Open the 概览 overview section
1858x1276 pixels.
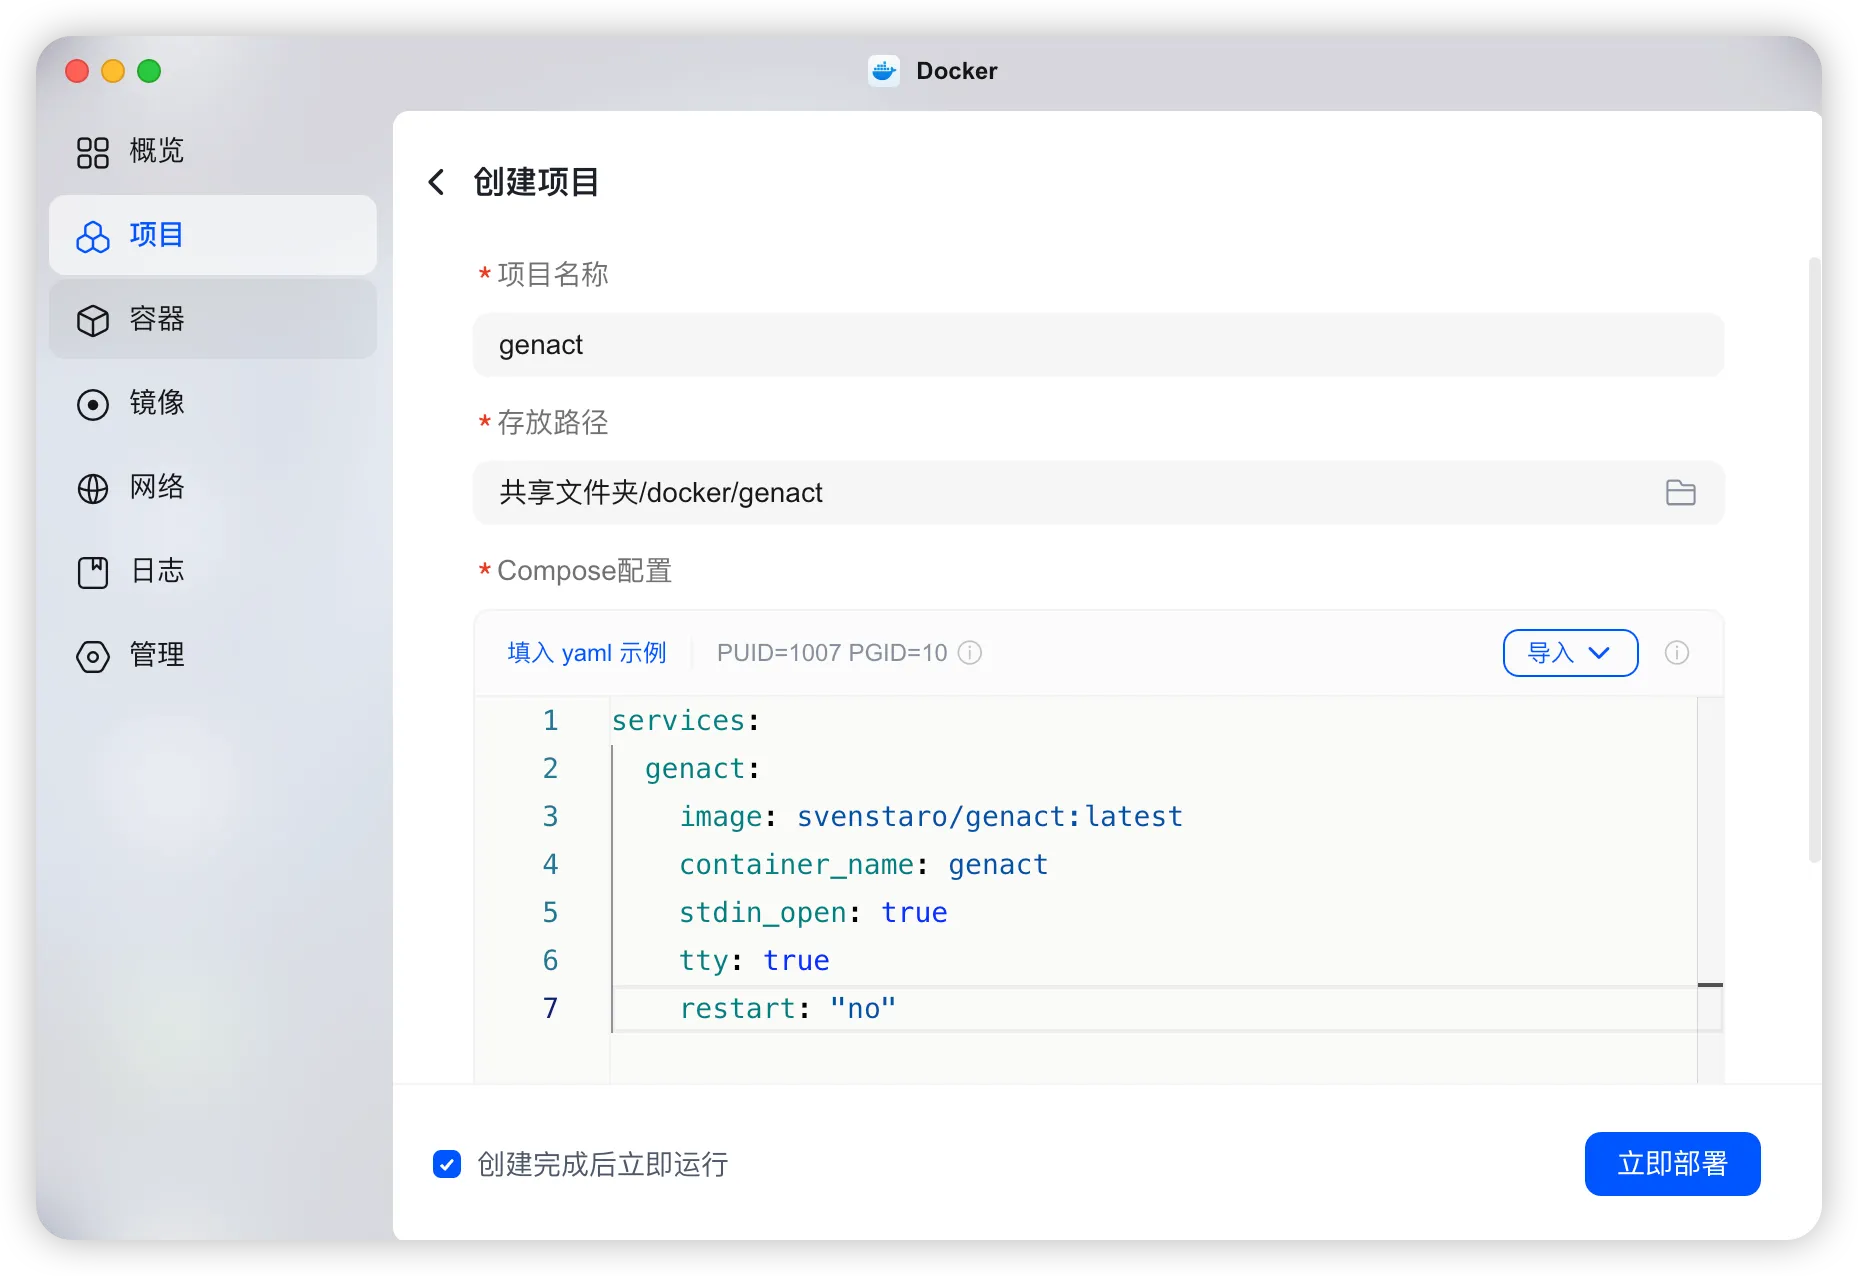(212, 151)
